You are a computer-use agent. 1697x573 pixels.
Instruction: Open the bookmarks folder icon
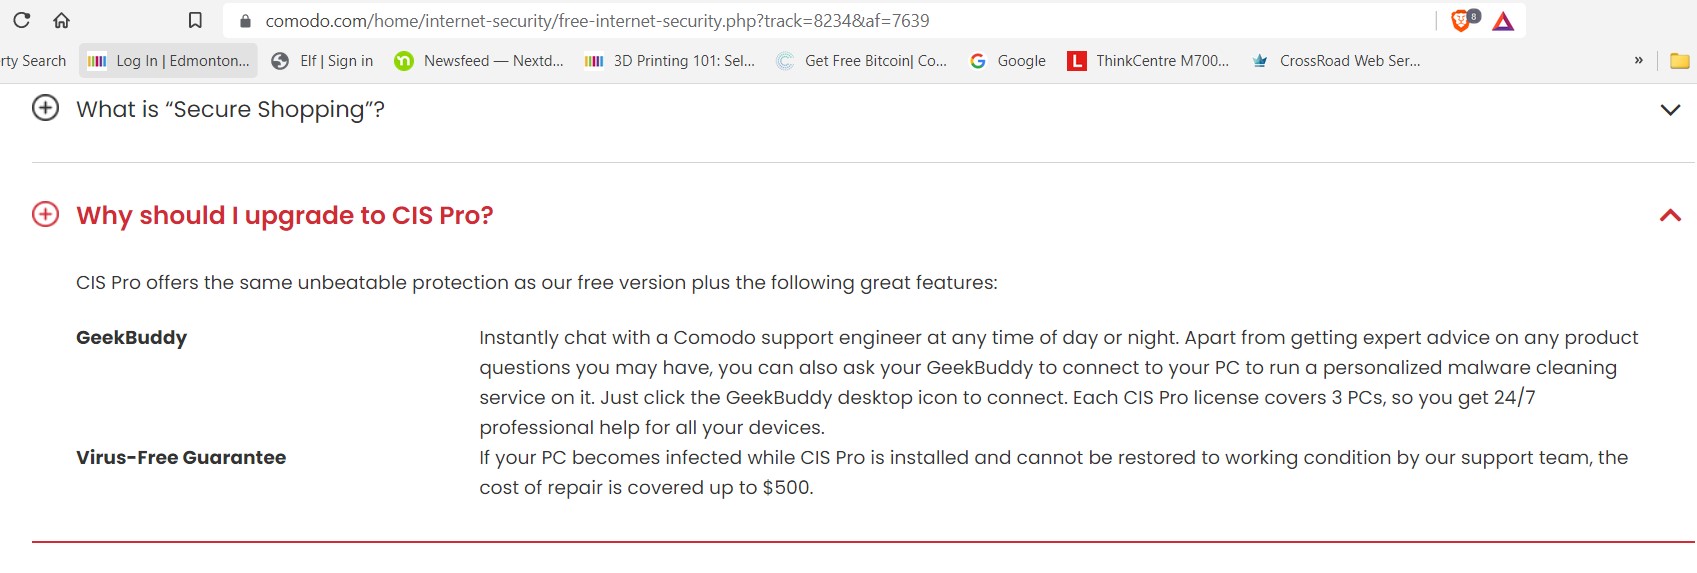tap(1679, 61)
